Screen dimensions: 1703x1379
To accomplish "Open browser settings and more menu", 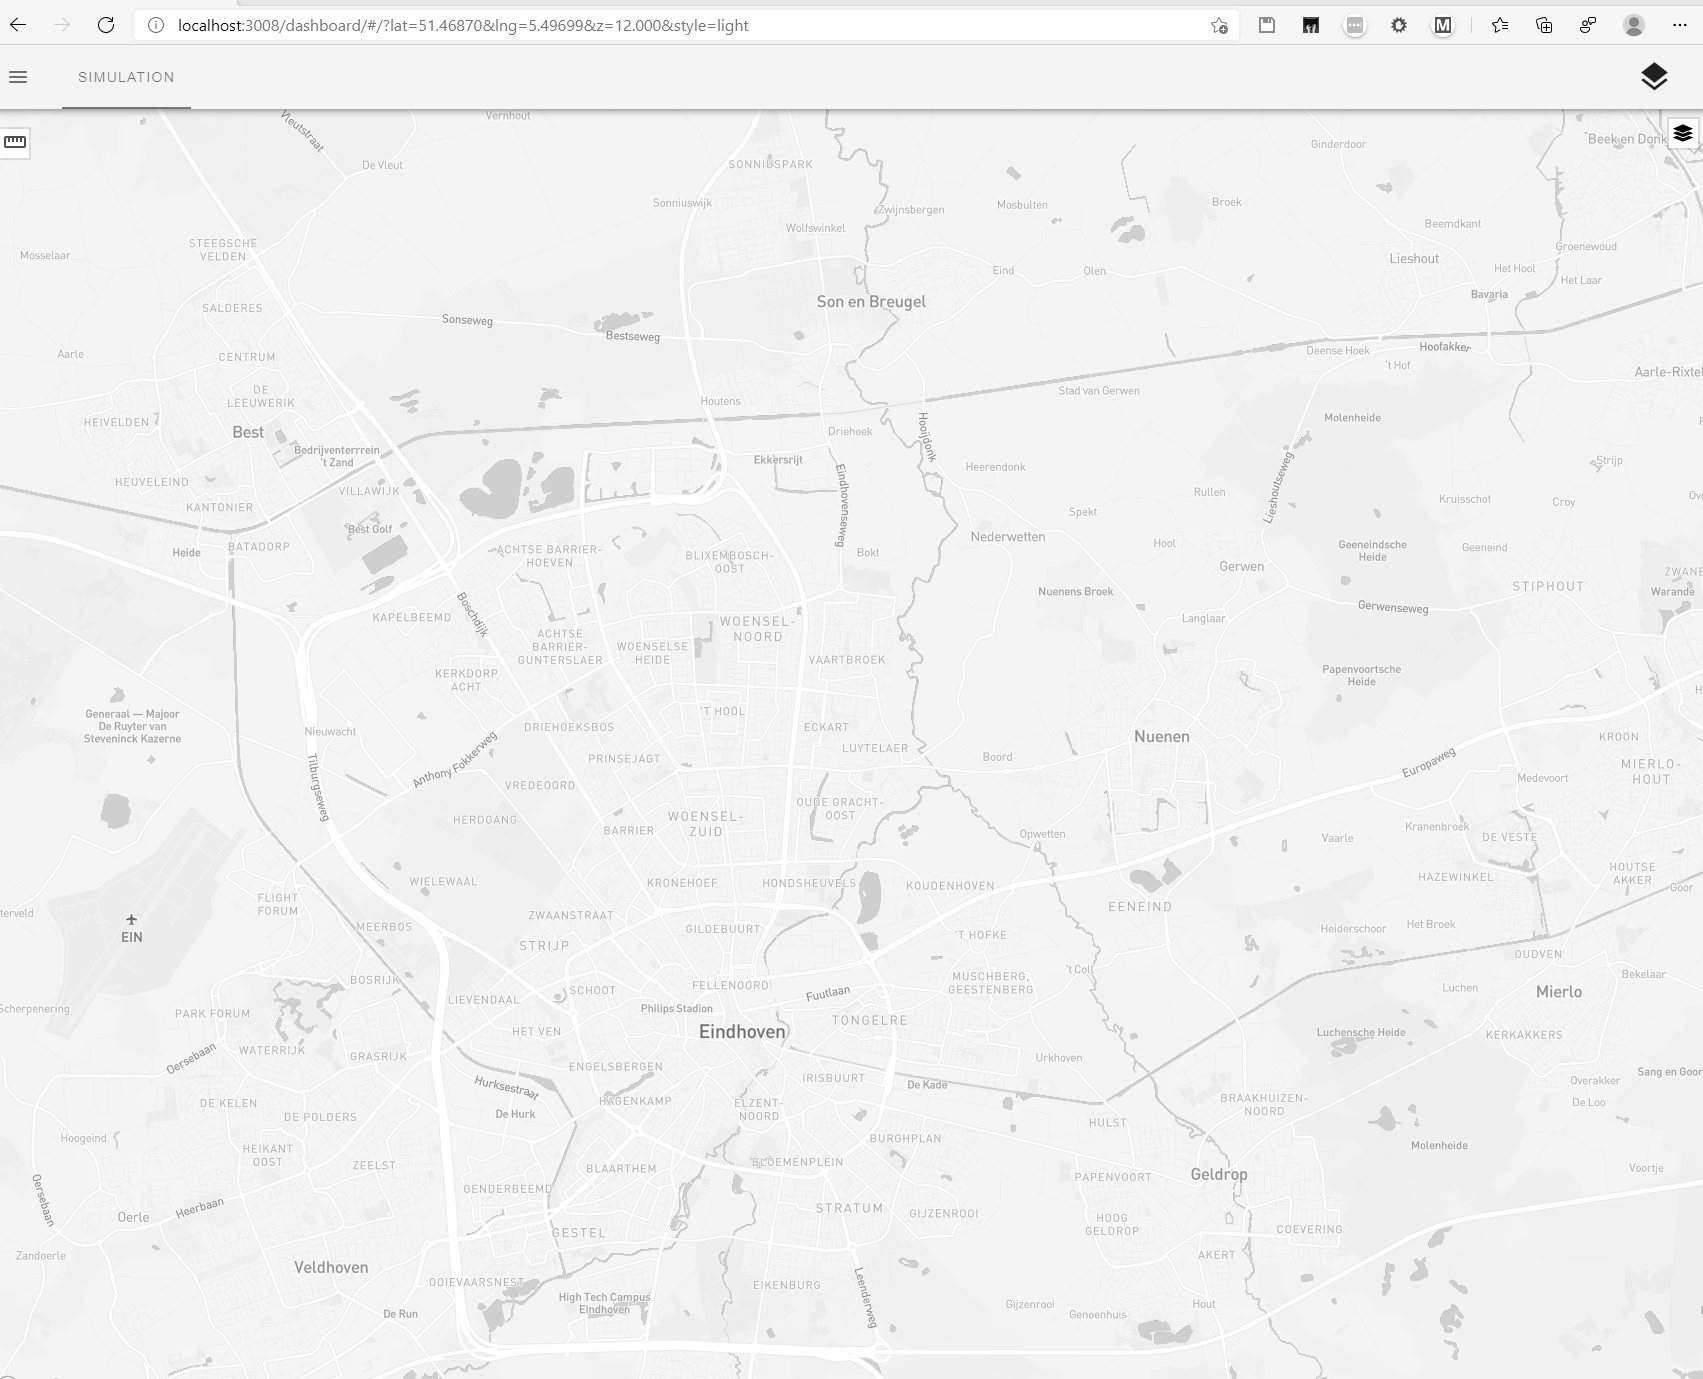I will click(x=1679, y=26).
